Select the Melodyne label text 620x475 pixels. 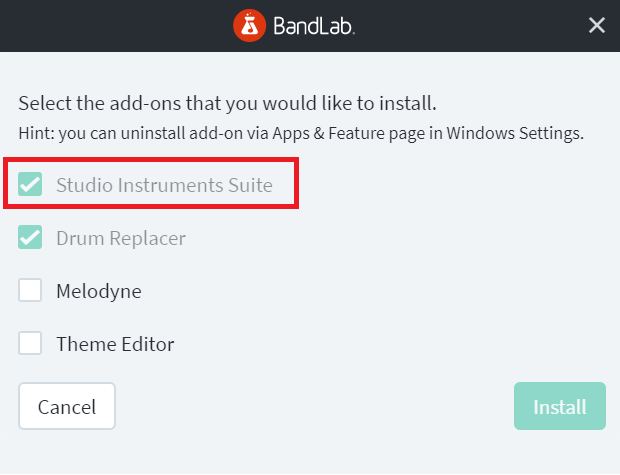pos(99,291)
